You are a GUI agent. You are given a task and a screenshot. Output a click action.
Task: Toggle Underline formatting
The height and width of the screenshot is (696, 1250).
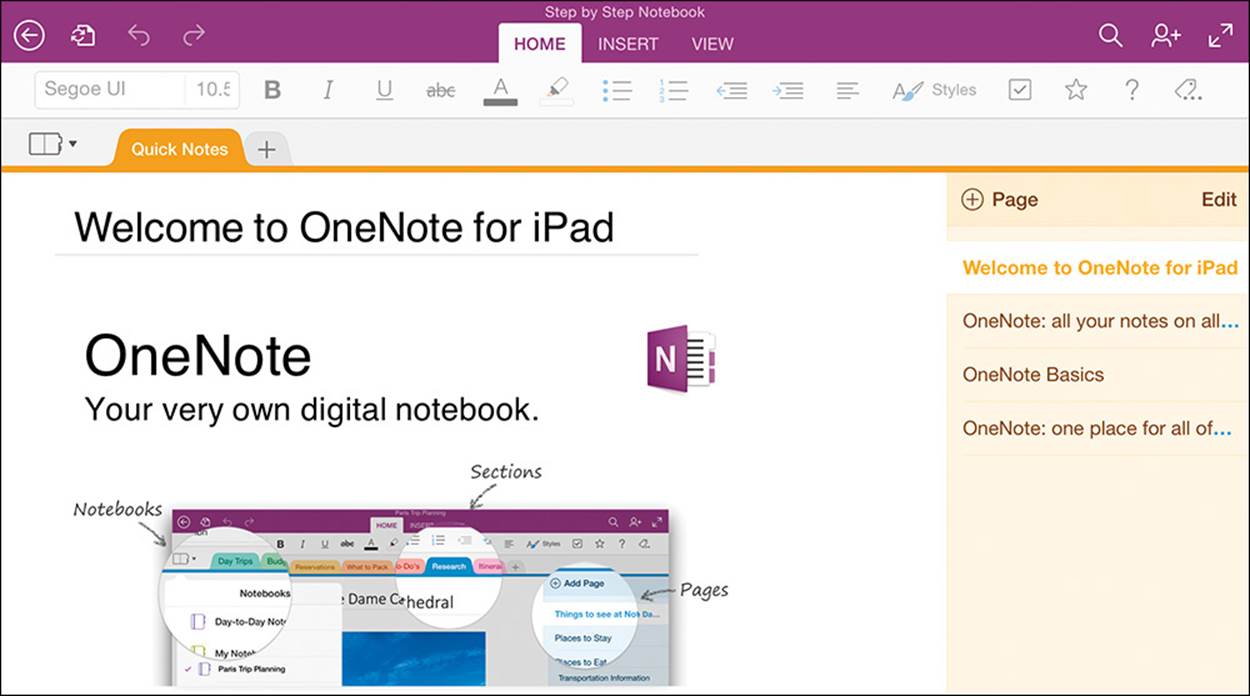coord(384,90)
